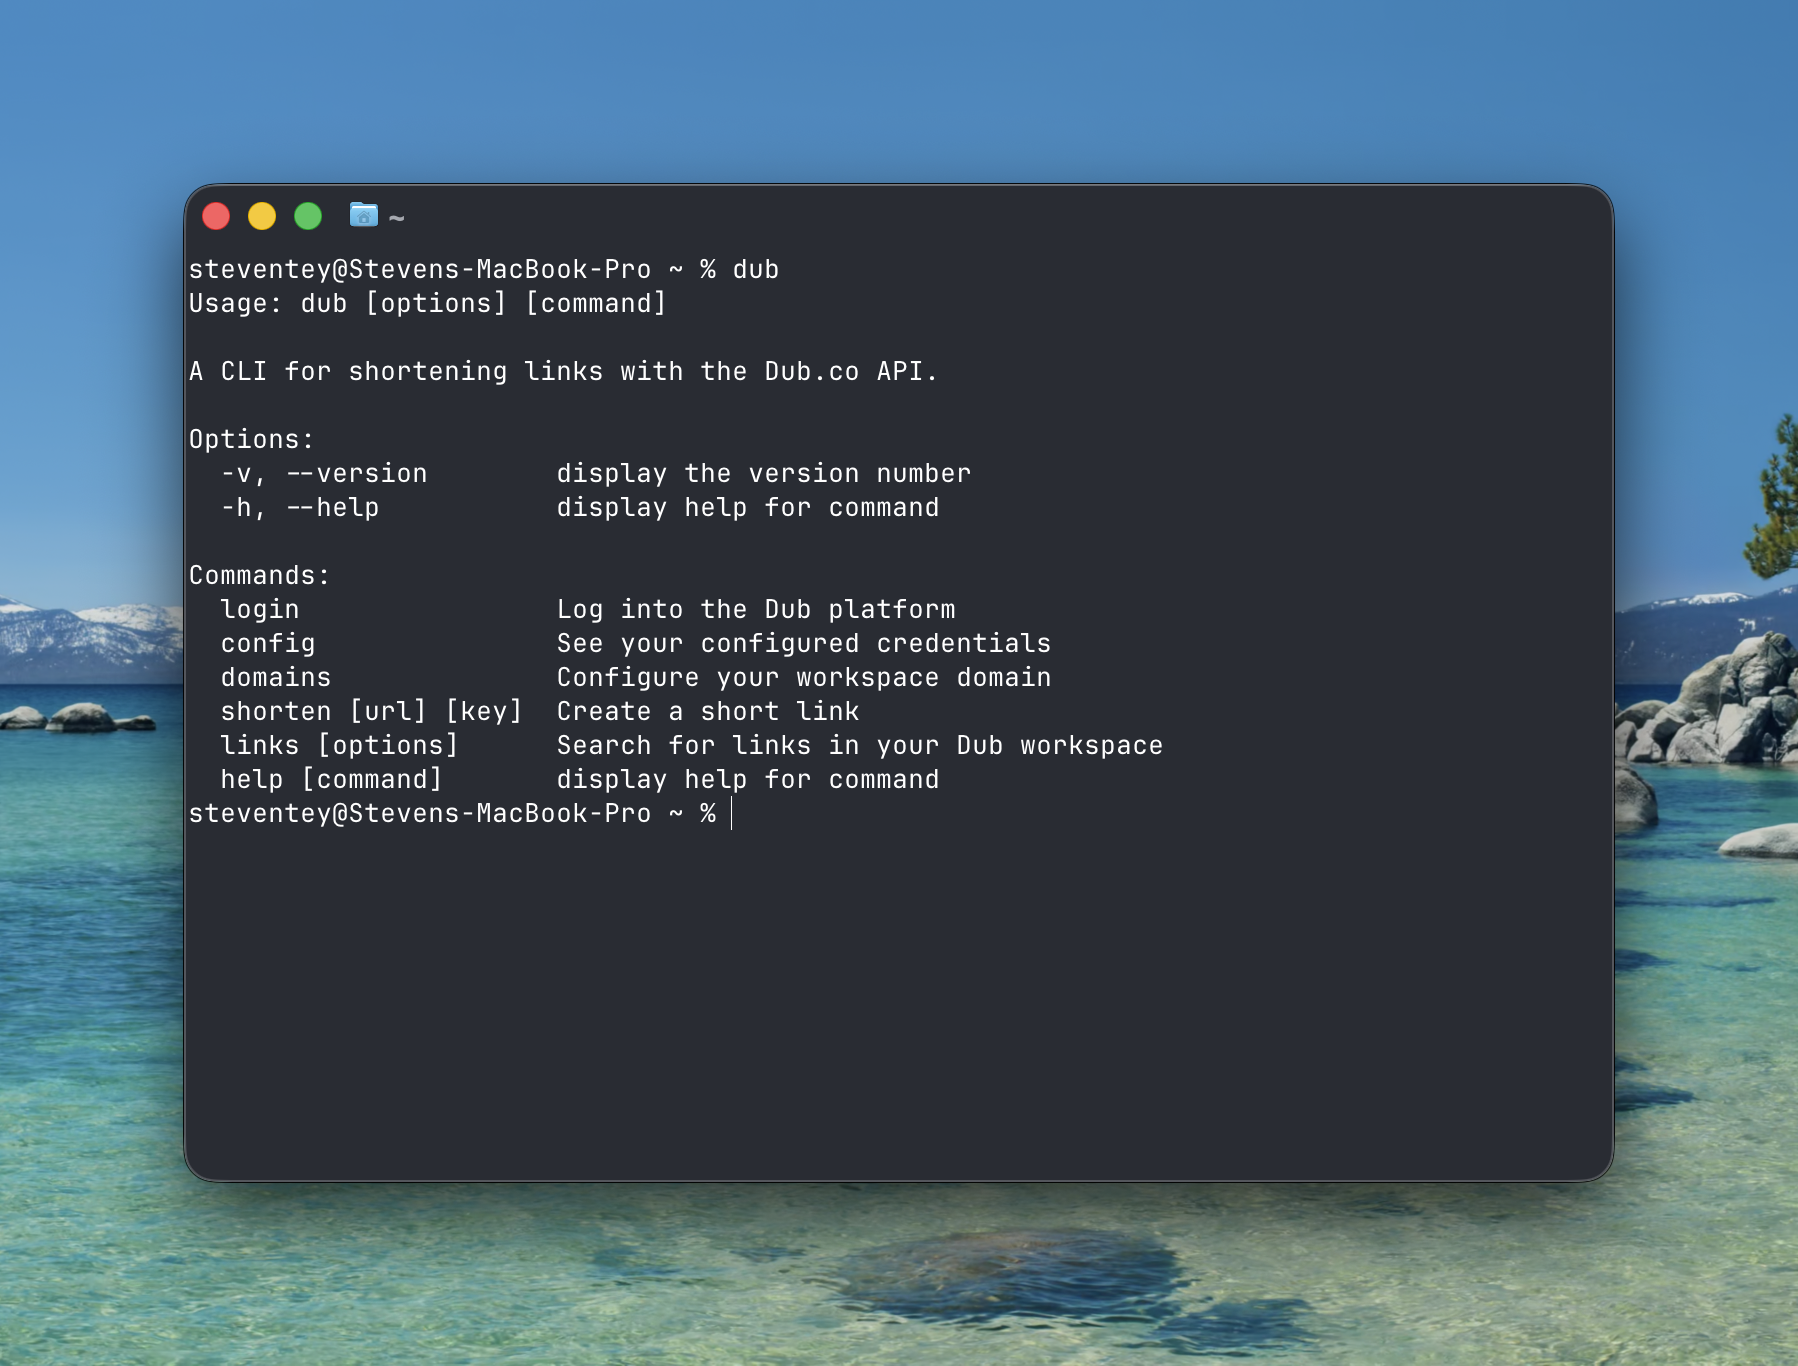Click 'Log into the Dub platform' description
The height and width of the screenshot is (1366, 1798).
coord(756,610)
